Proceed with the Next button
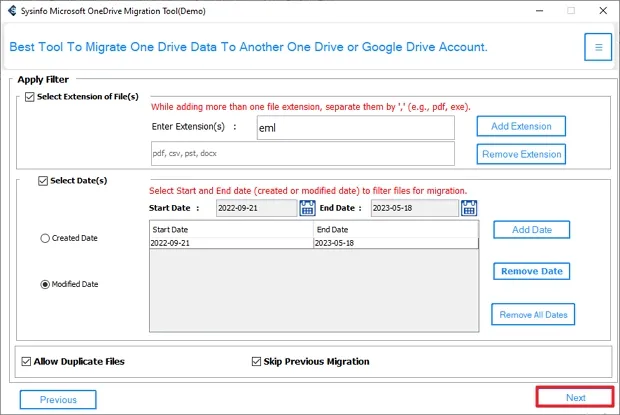Image resolution: width=620 pixels, height=415 pixels. pos(575,398)
